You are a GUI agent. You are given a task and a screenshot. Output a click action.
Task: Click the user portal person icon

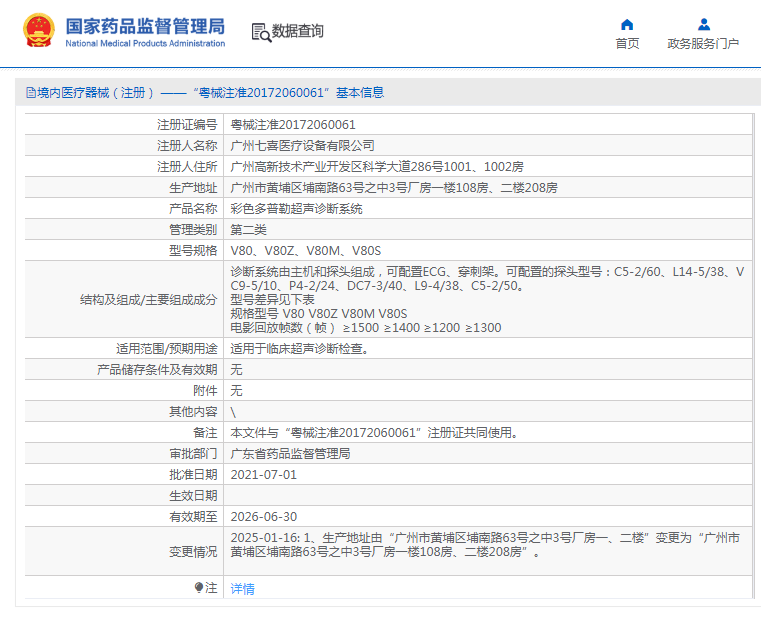pyautogui.click(x=704, y=24)
